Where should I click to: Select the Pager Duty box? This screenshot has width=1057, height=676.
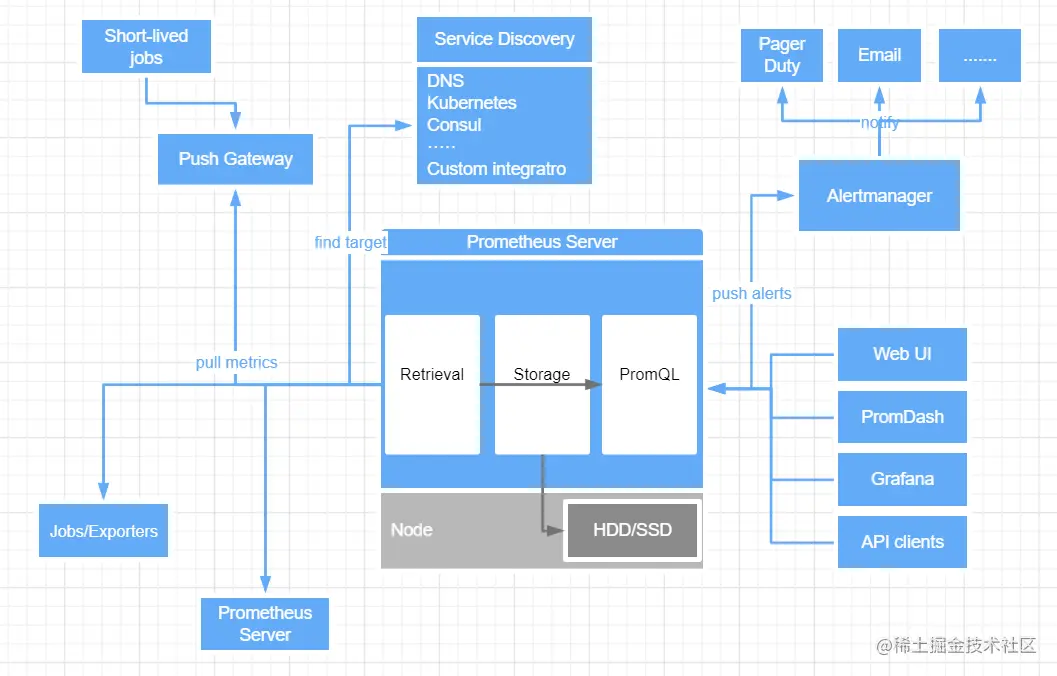(x=782, y=55)
